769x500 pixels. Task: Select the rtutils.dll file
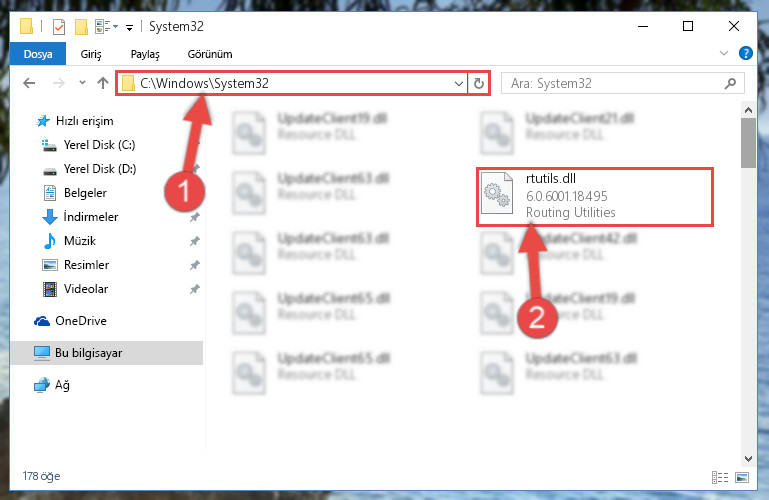coord(595,197)
